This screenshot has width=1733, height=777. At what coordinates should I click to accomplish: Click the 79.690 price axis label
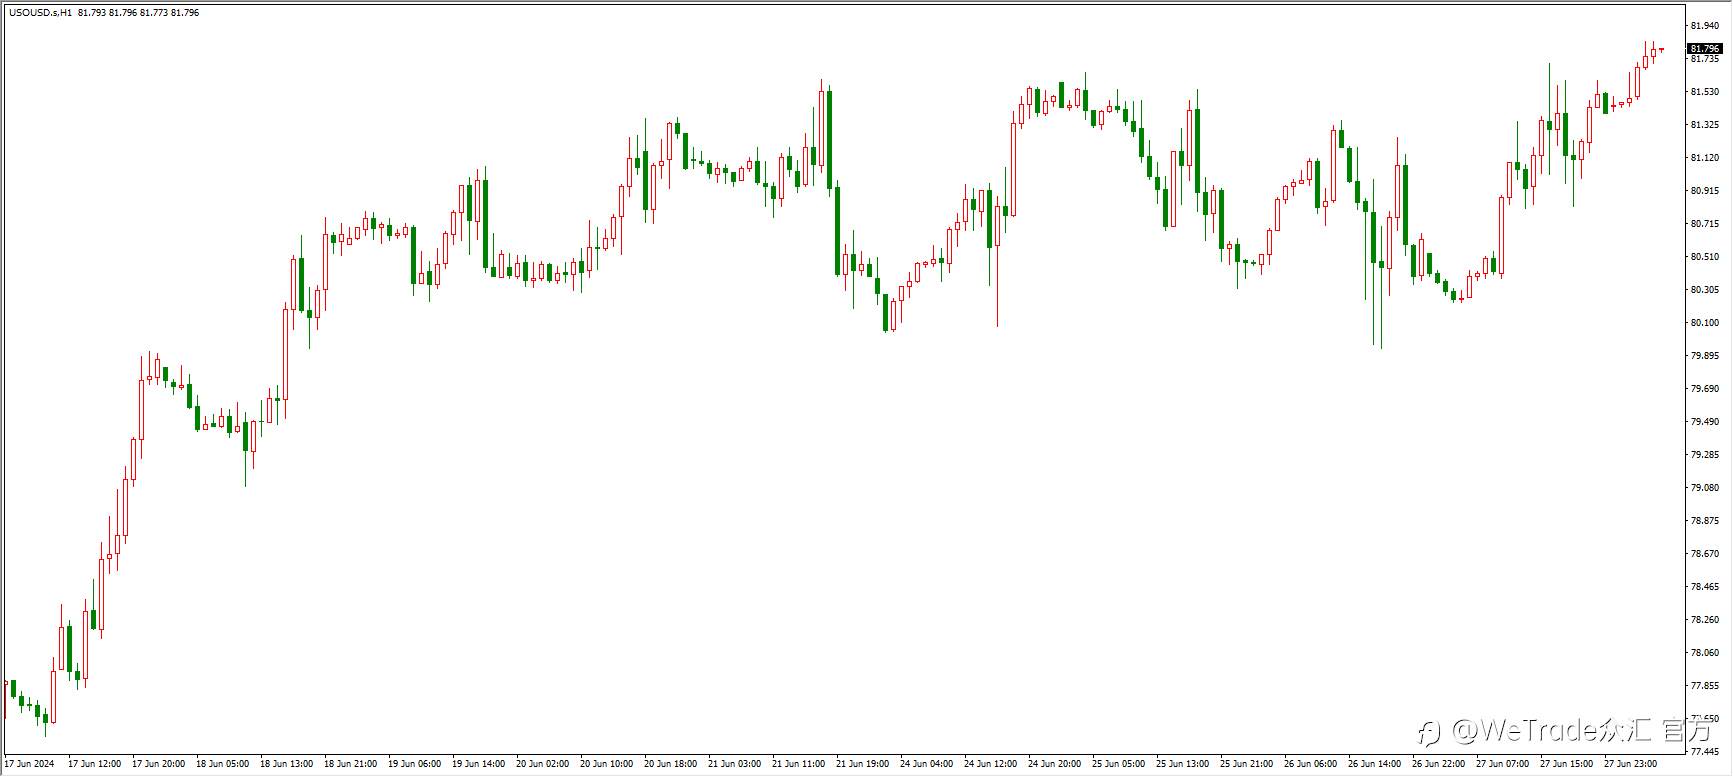click(1704, 389)
